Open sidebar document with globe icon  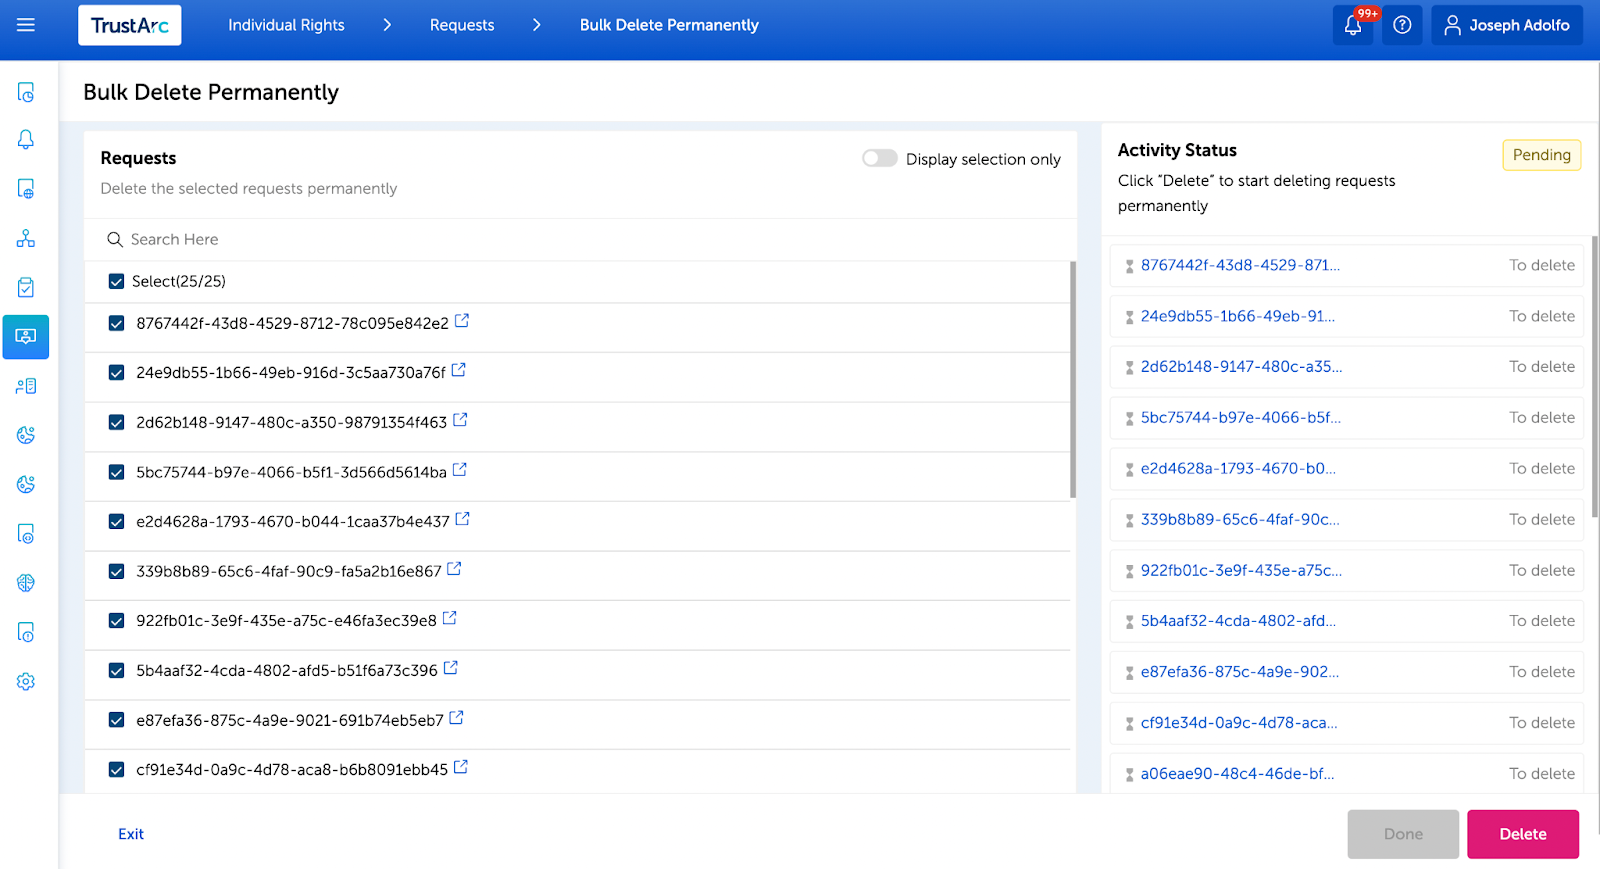pos(26,189)
